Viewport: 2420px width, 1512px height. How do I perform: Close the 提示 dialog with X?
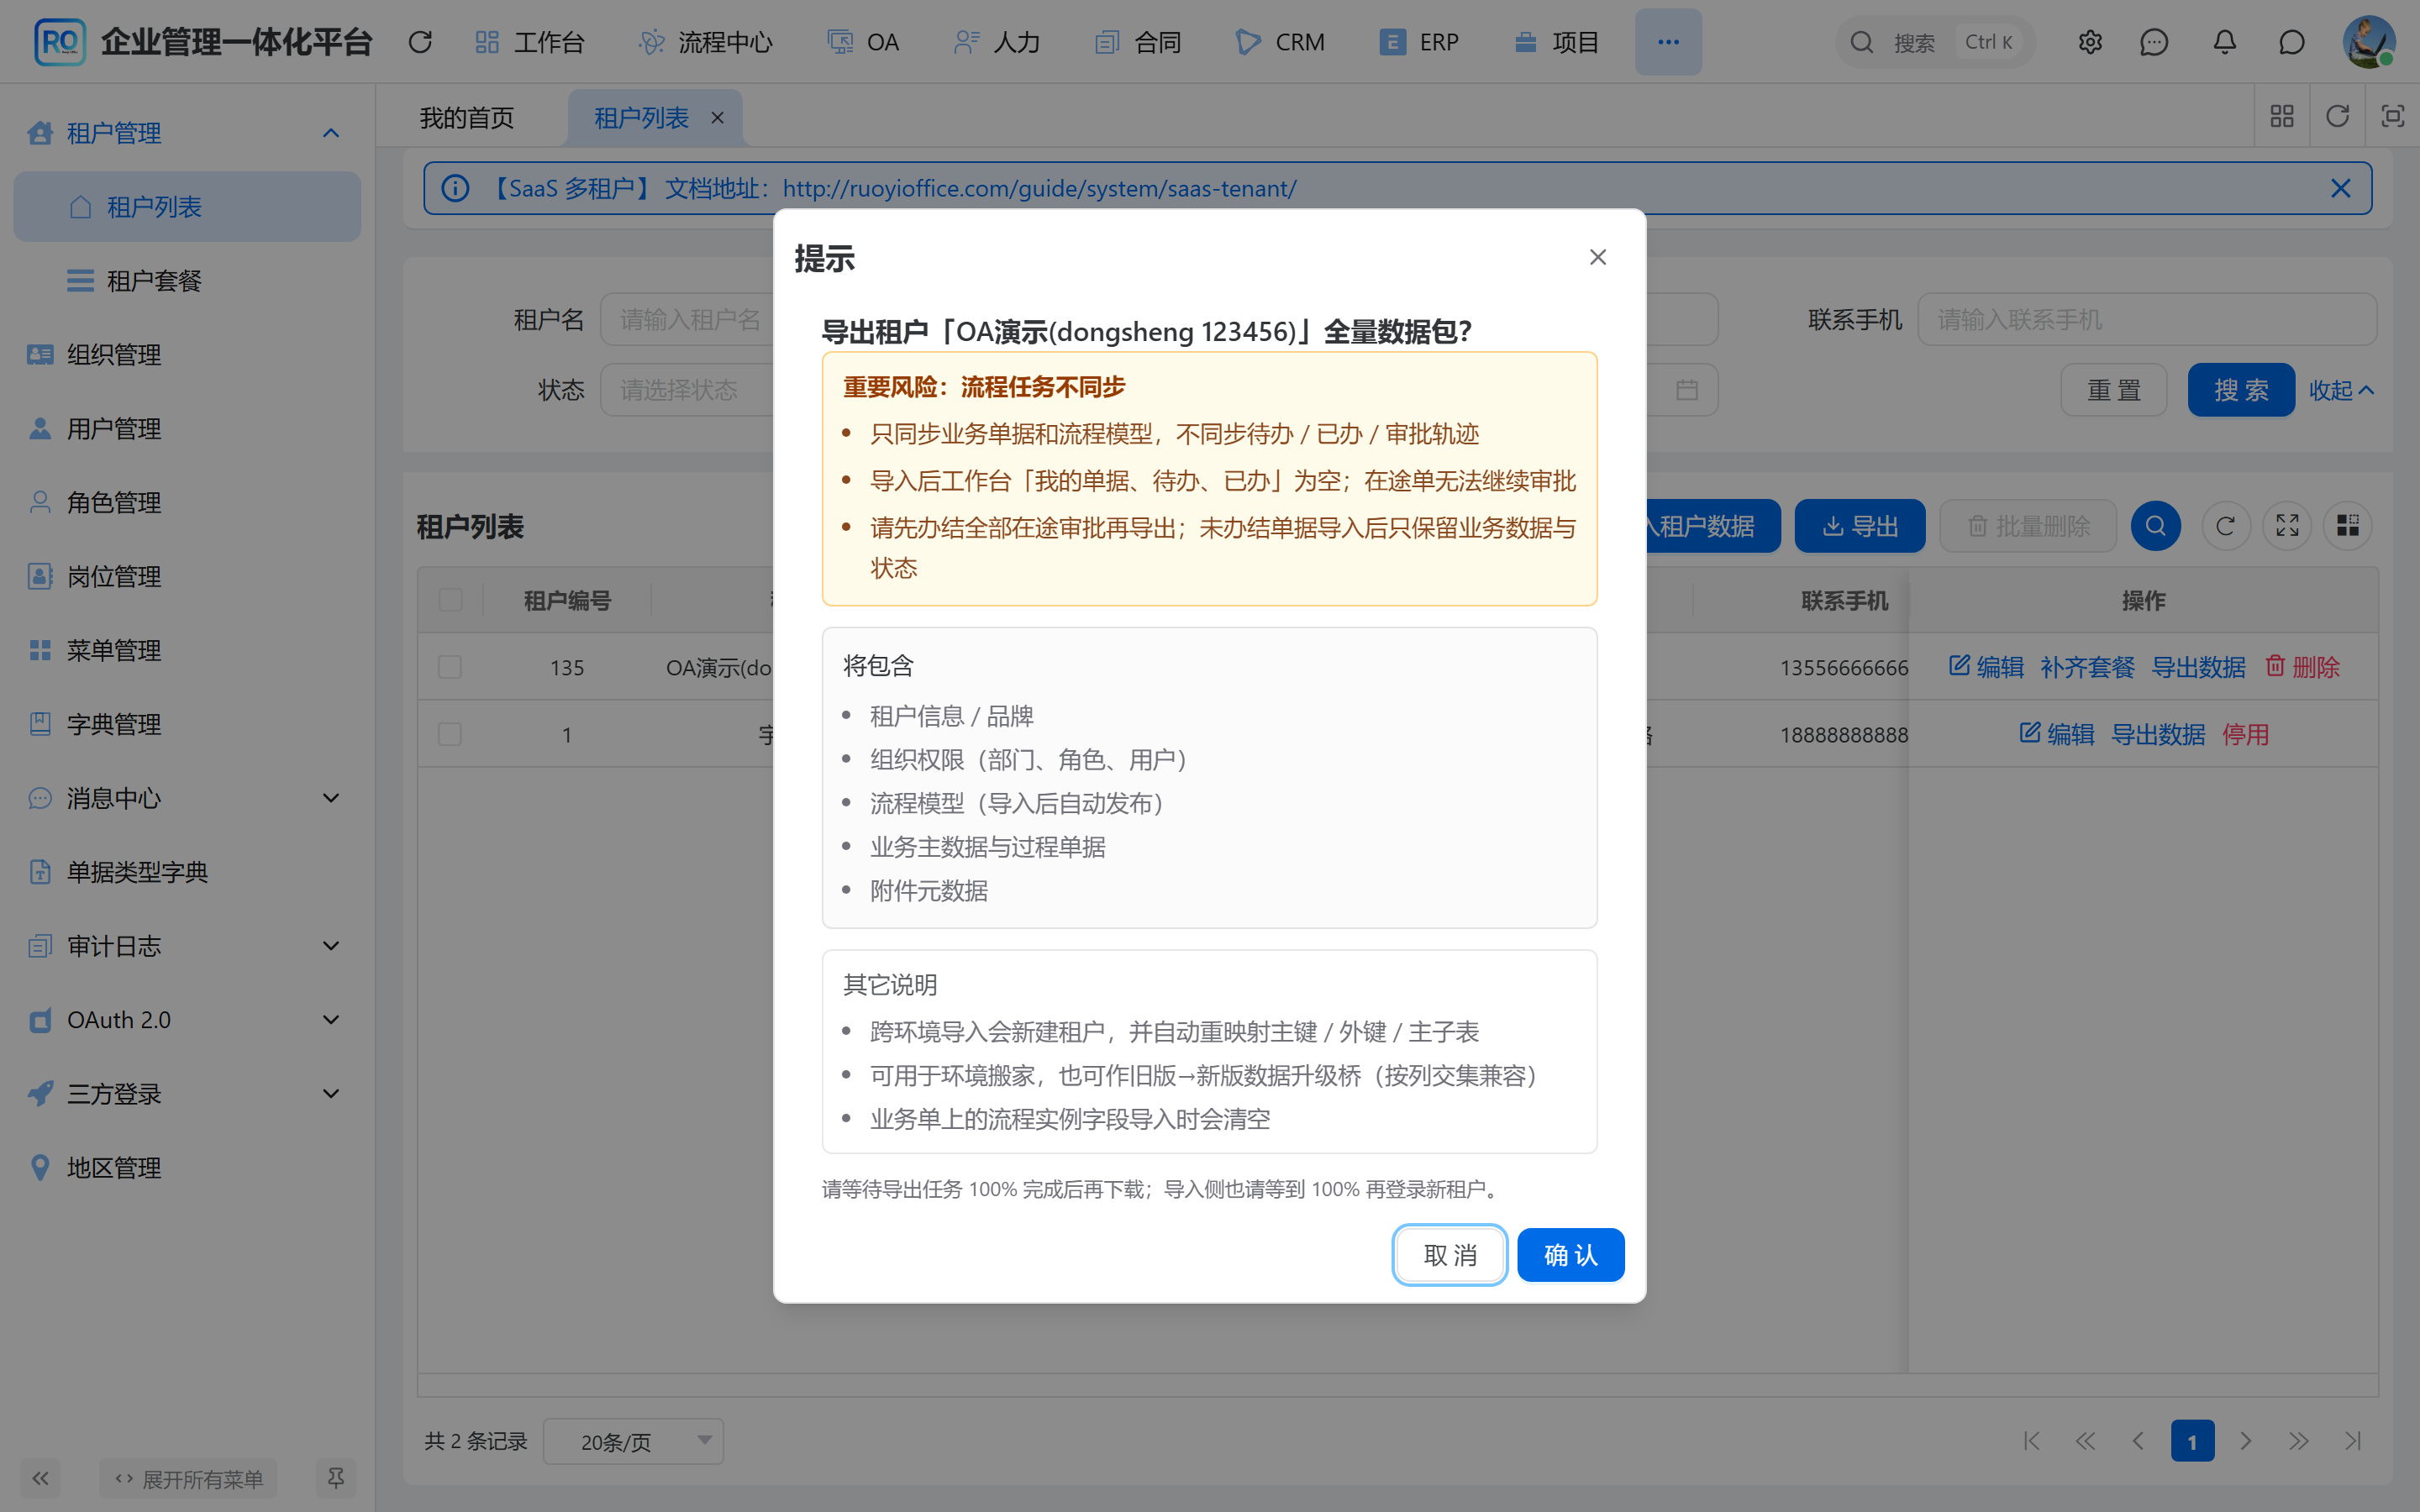pyautogui.click(x=1598, y=257)
